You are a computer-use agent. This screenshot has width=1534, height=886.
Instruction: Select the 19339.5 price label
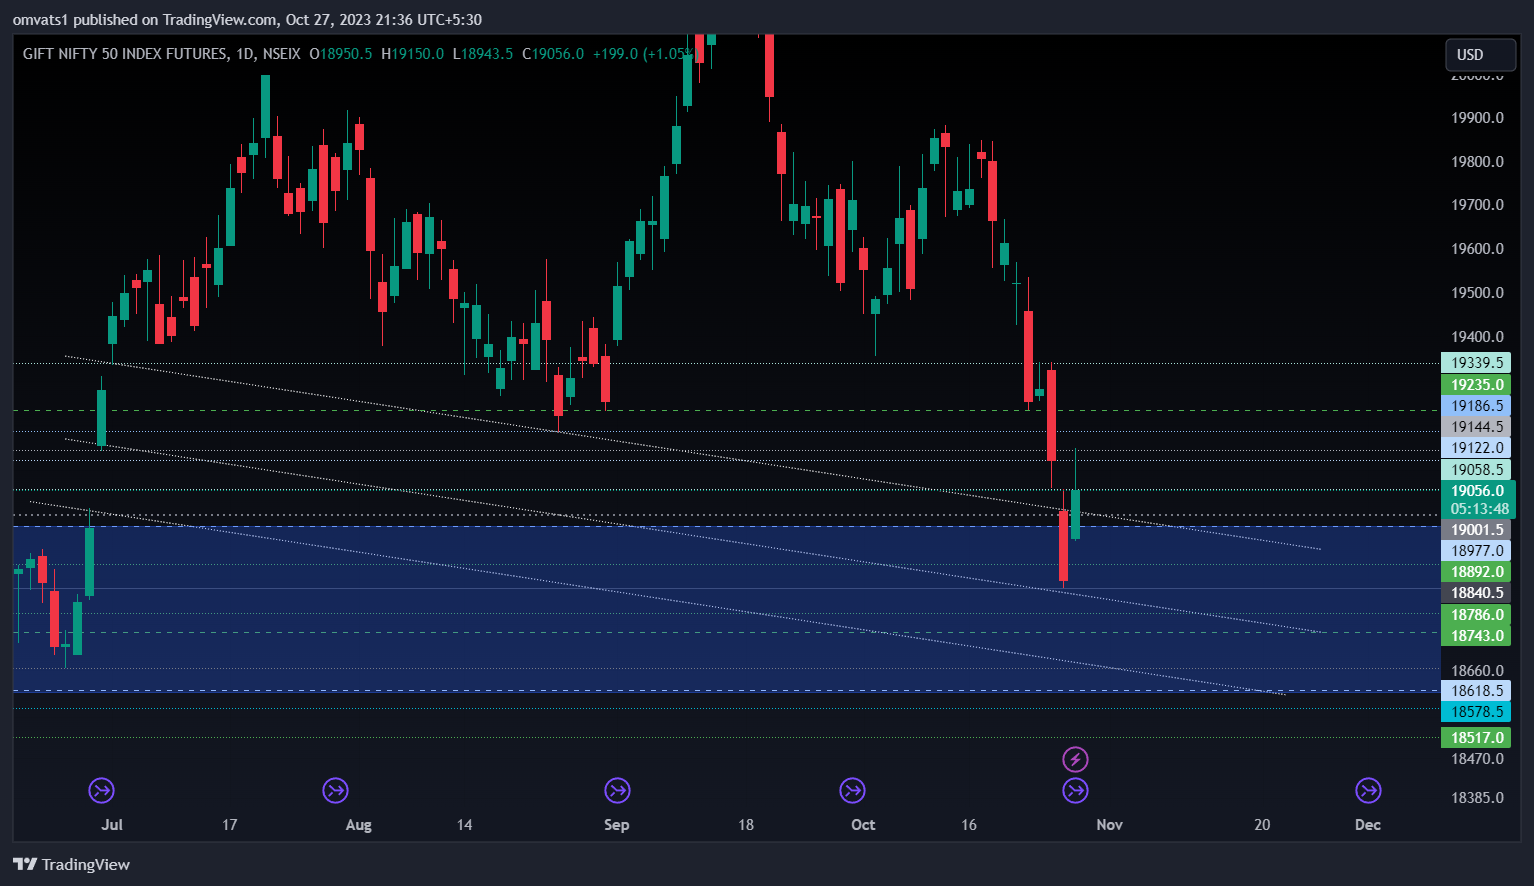1476,363
